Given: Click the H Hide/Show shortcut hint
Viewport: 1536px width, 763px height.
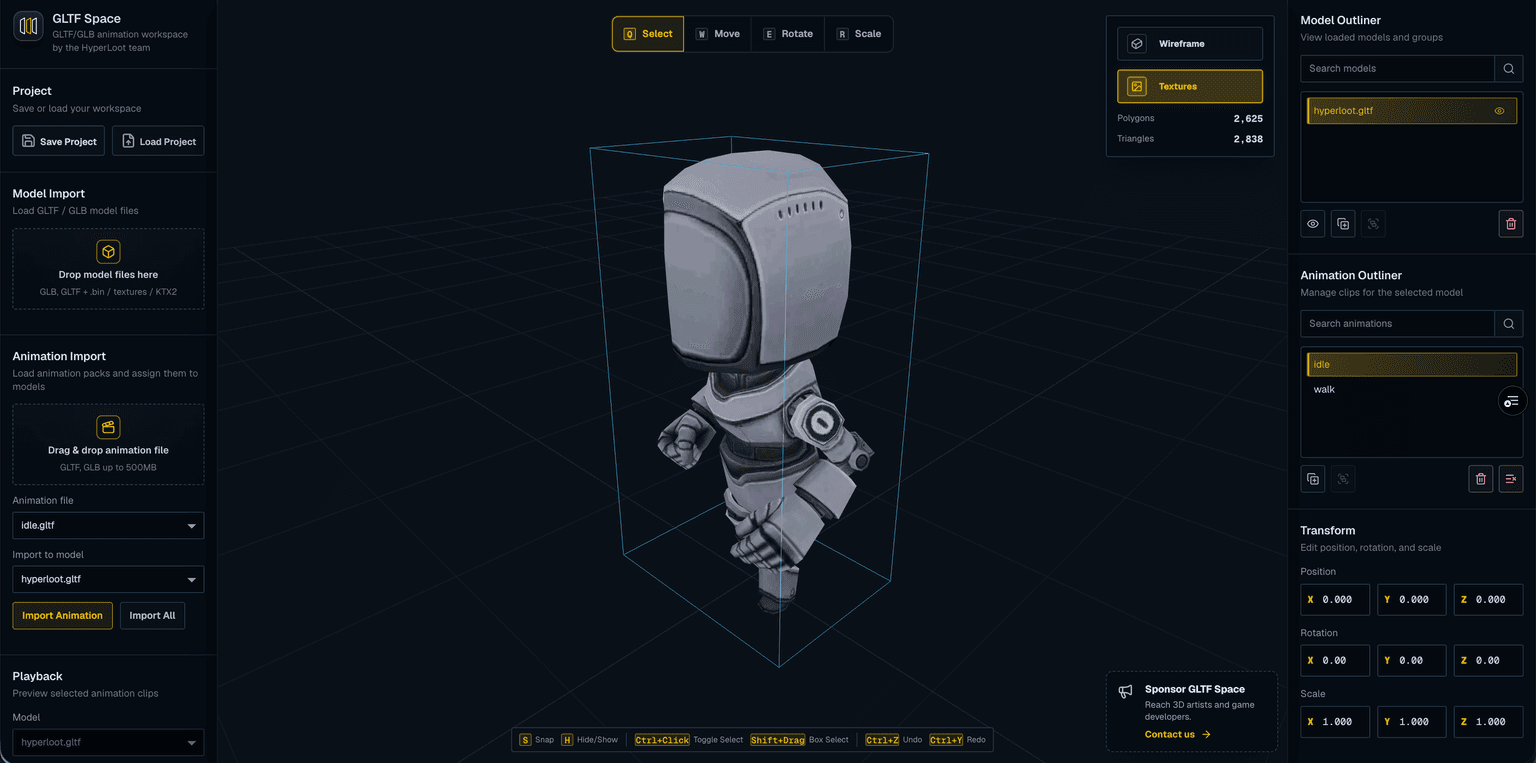Looking at the screenshot, I should pyautogui.click(x=590, y=740).
